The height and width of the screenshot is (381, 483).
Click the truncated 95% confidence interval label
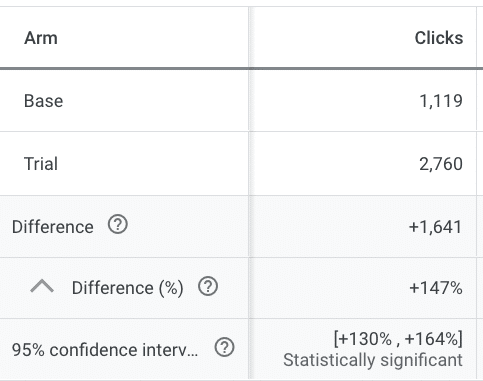point(105,350)
